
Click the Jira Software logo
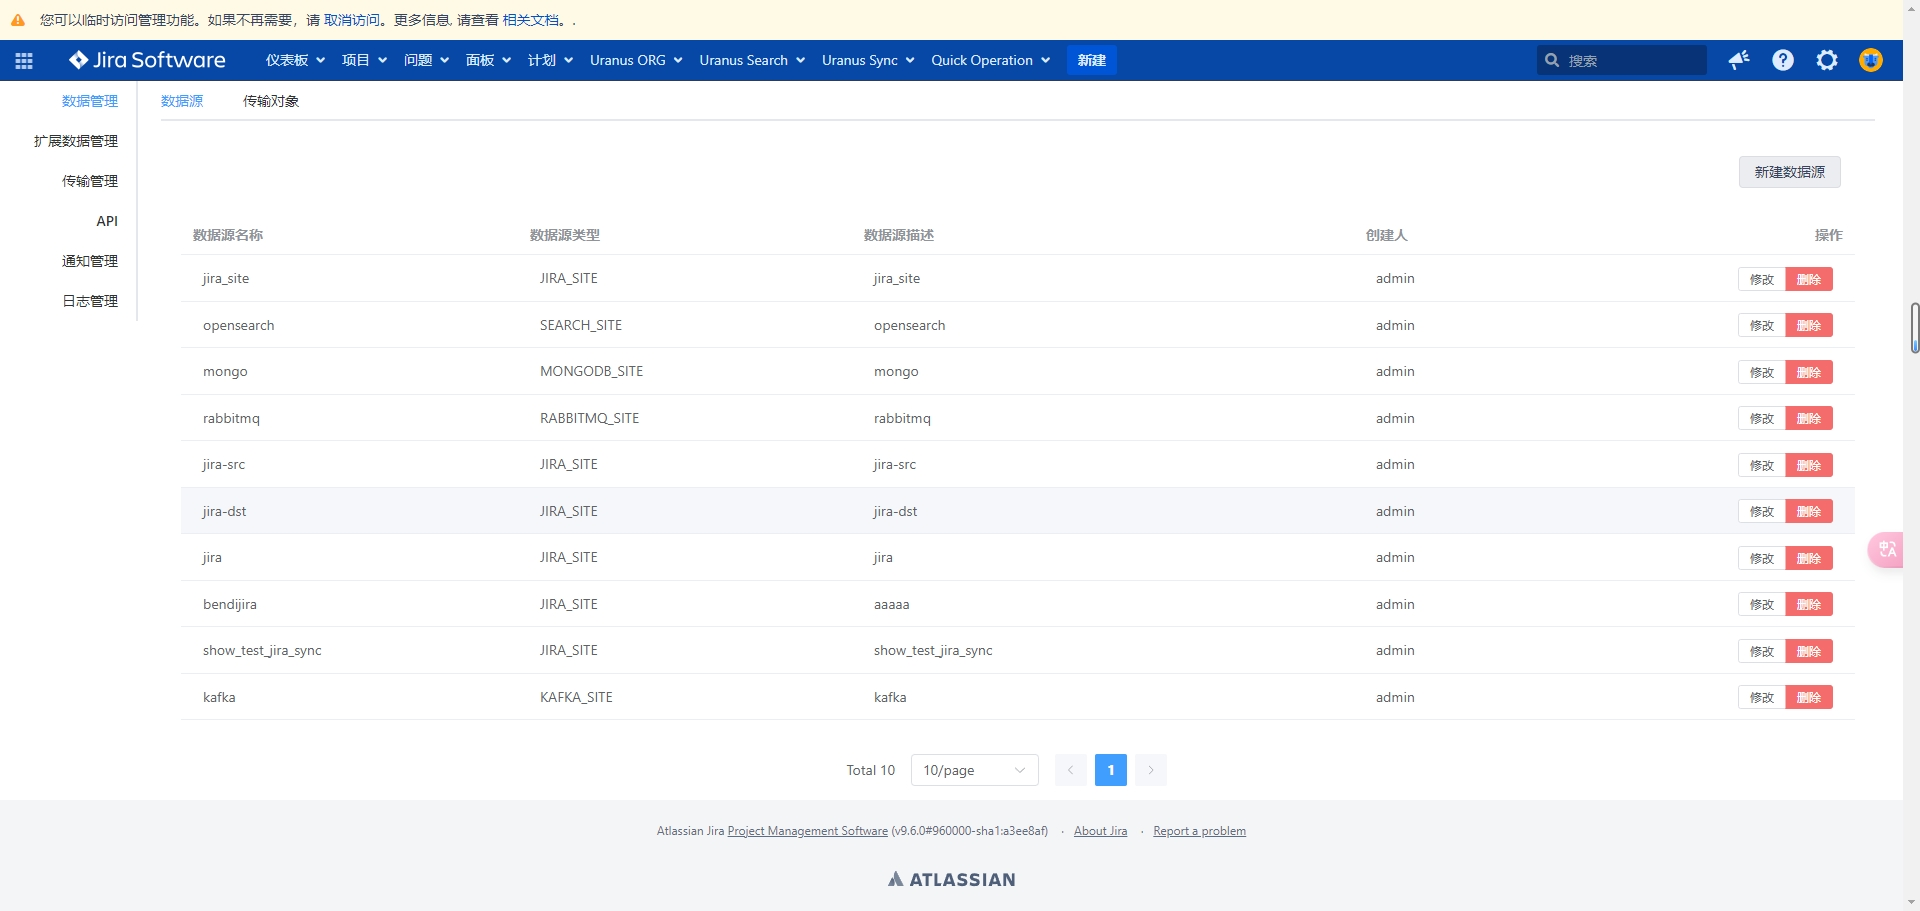coord(147,60)
